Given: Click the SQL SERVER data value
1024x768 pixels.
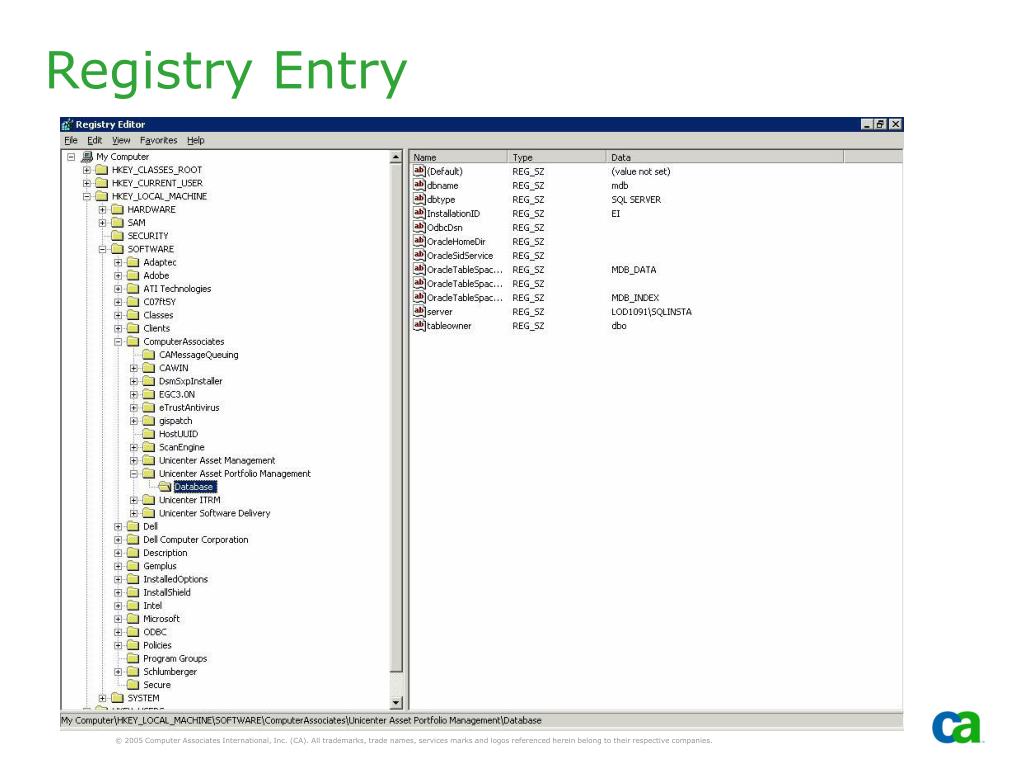Looking at the screenshot, I should point(635,200).
